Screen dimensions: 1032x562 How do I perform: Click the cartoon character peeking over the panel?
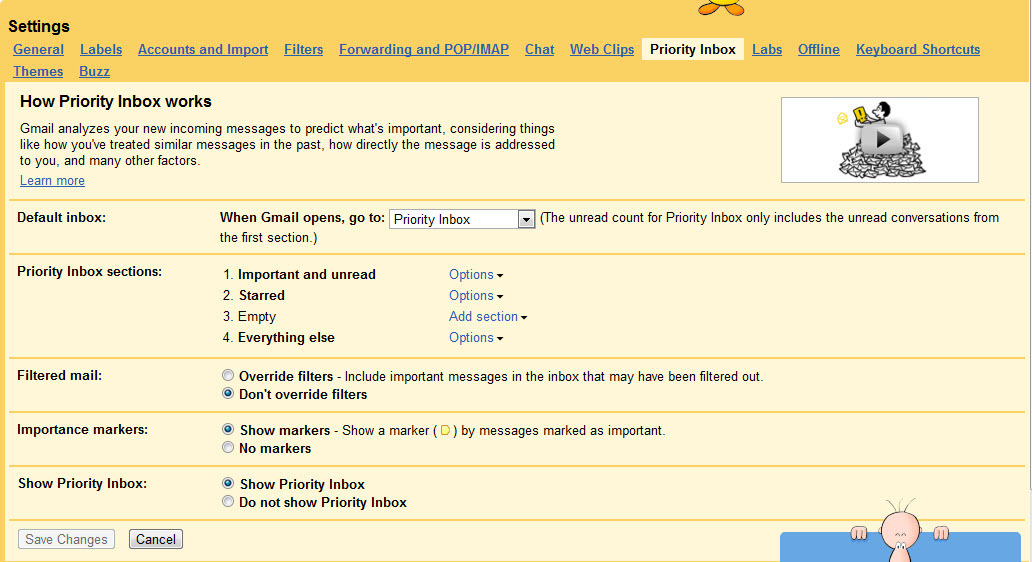tap(900, 530)
